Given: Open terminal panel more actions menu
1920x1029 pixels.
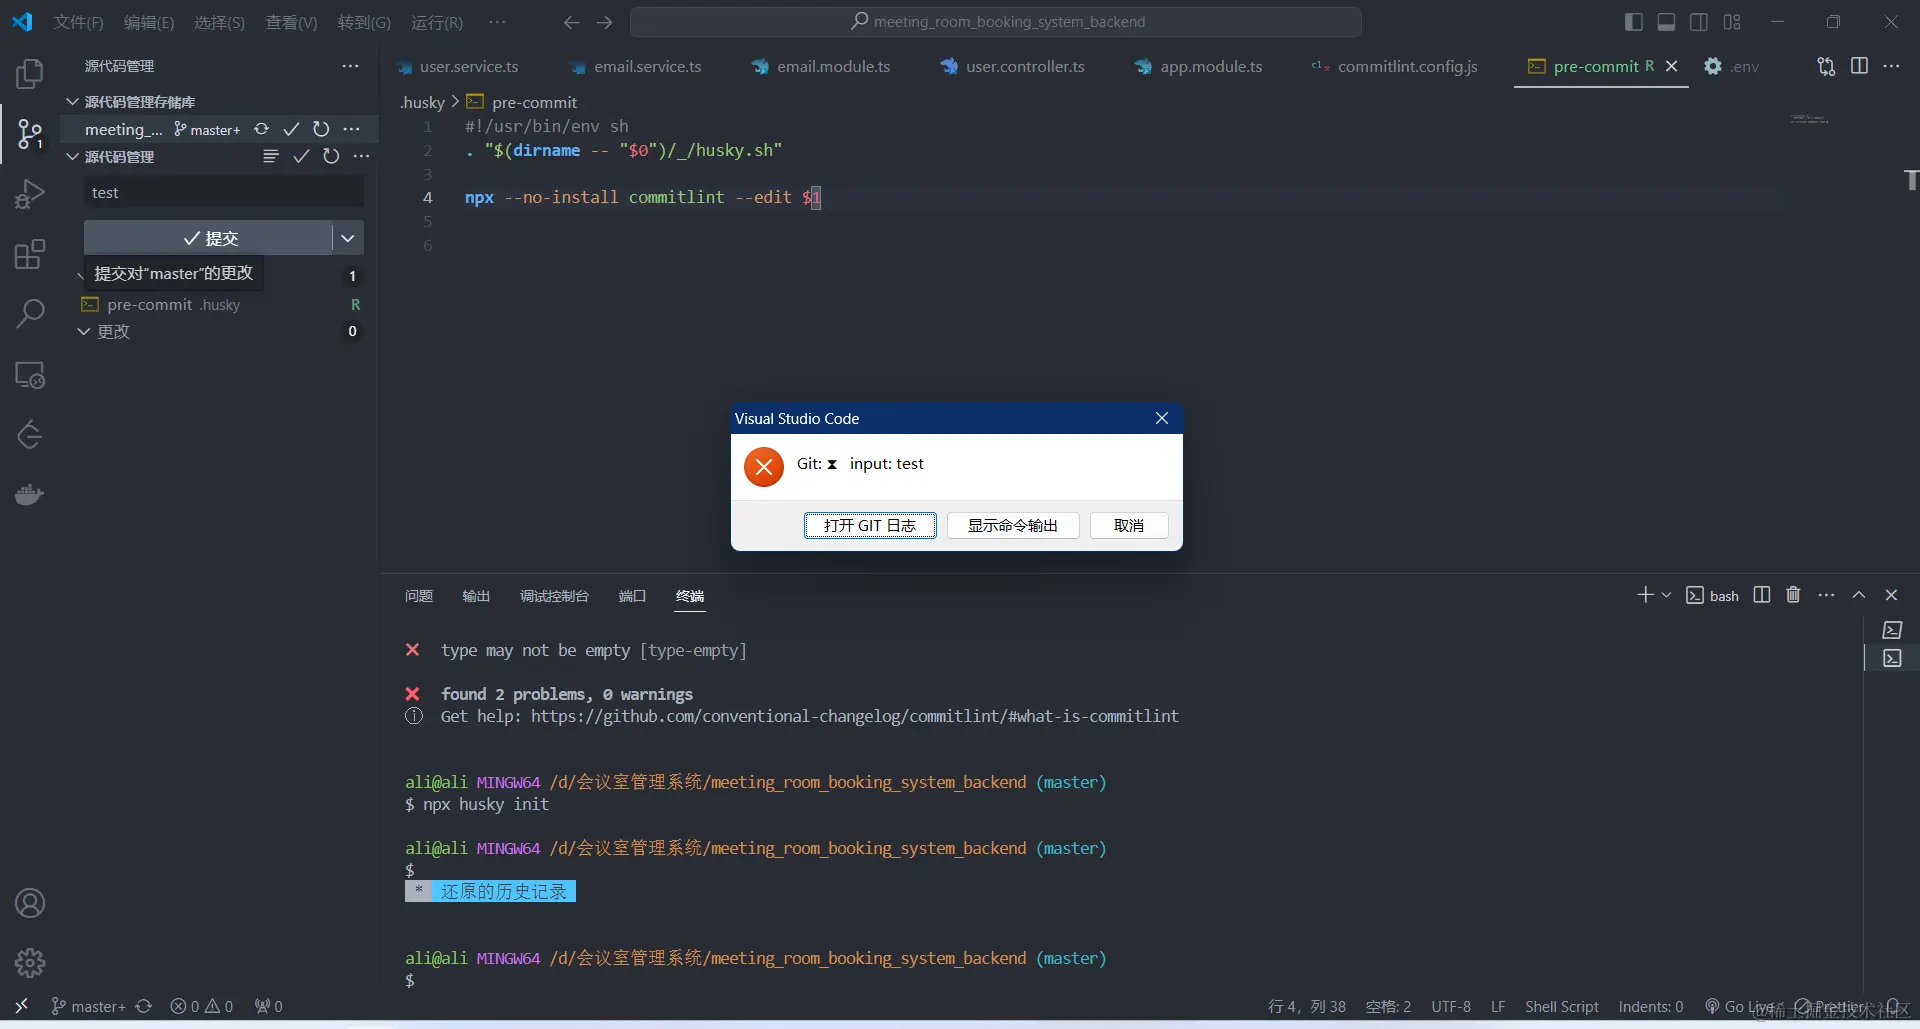Looking at the screenshot, I should pos(1826,595).
